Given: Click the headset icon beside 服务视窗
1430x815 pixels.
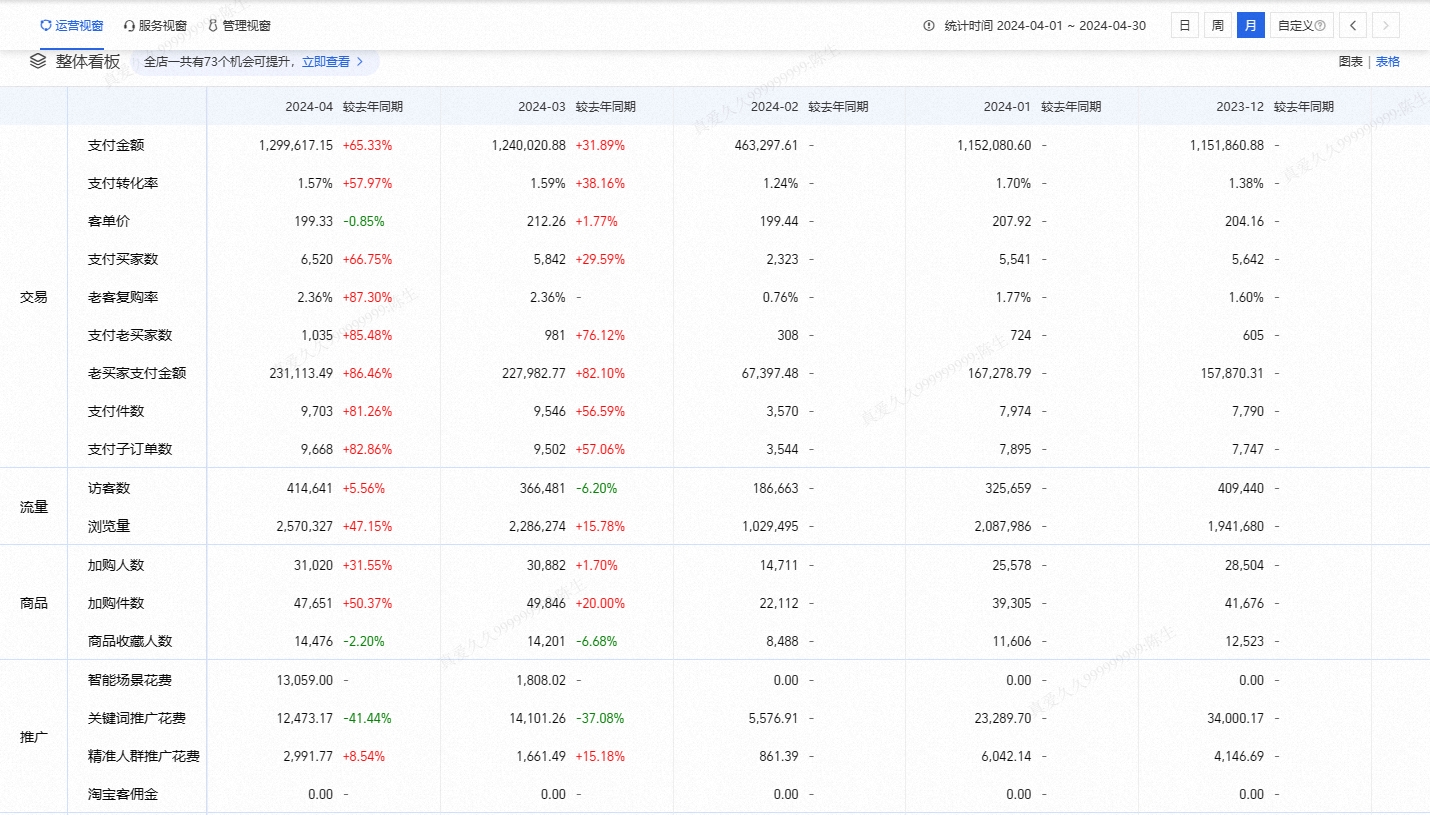Looking at the screenshot, I should pyautogui.click(x=129, y=26).
